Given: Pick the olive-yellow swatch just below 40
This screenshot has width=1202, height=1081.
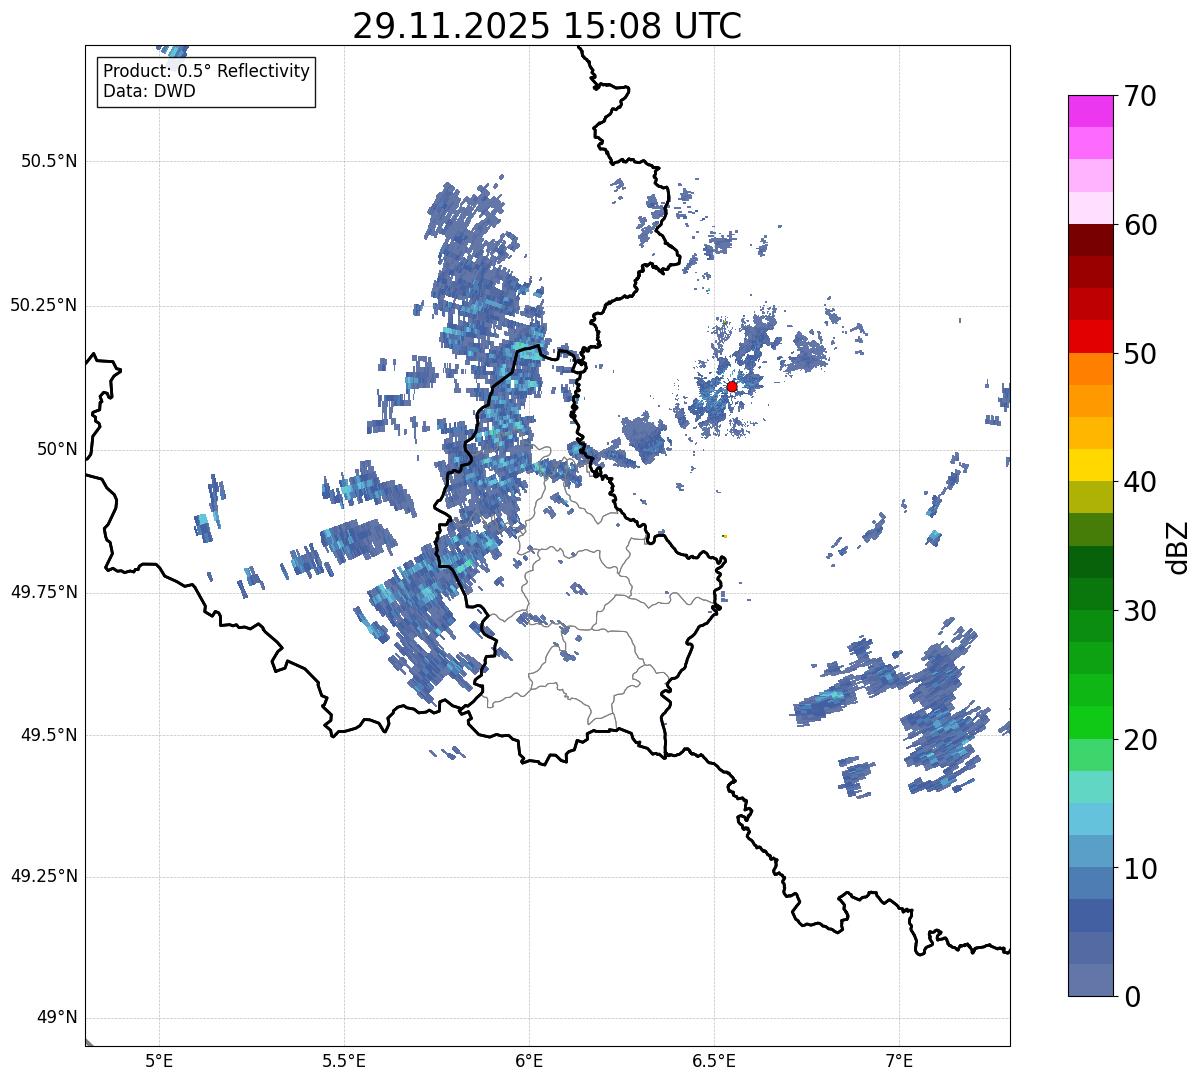Looking at the screenshot, I should coord(1090,497).
